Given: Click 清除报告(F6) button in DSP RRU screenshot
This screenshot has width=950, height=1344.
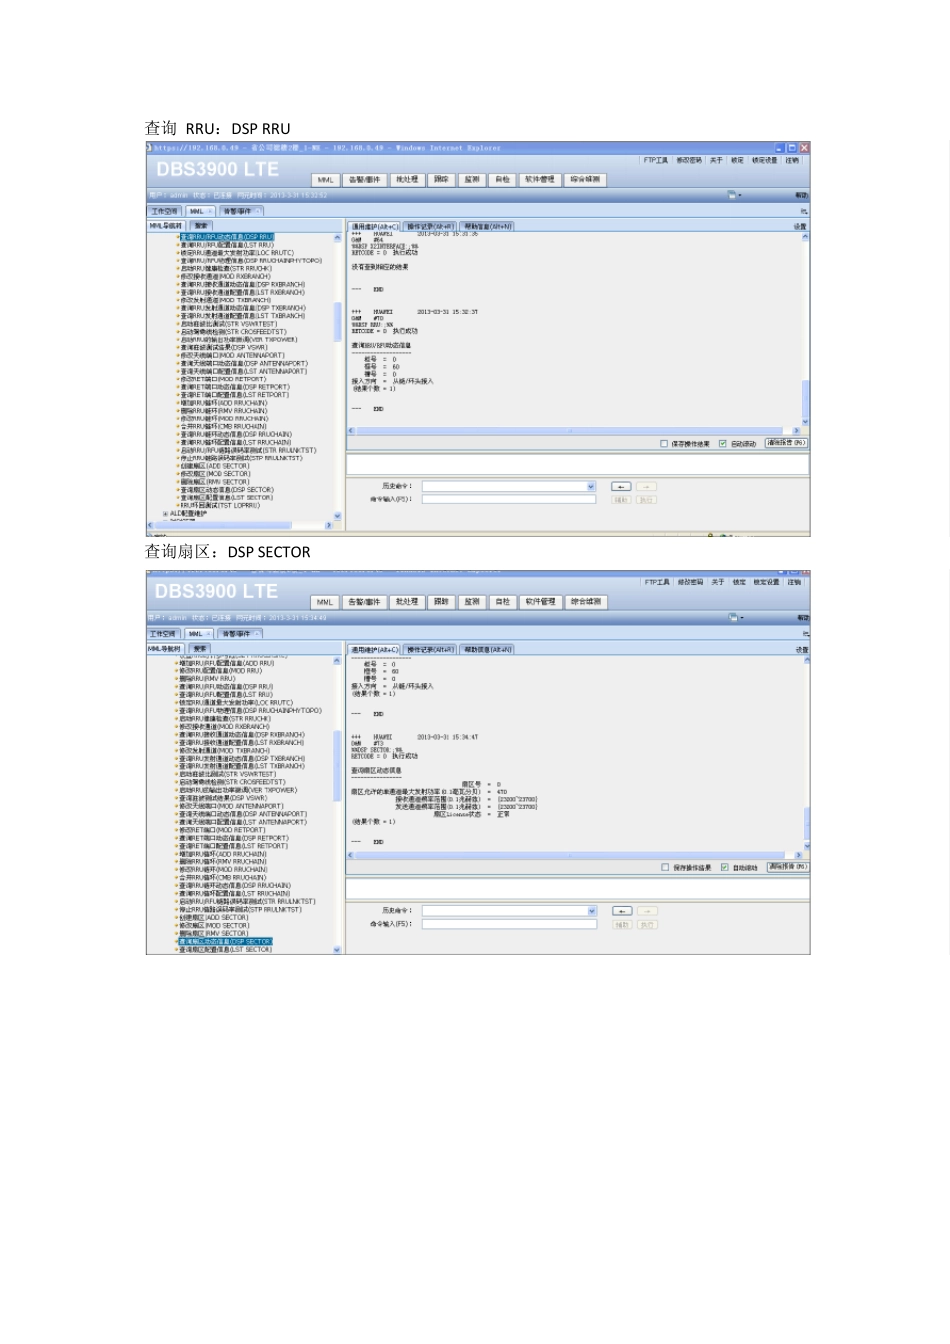Looking at the screenshot, I should click(785, 443).
